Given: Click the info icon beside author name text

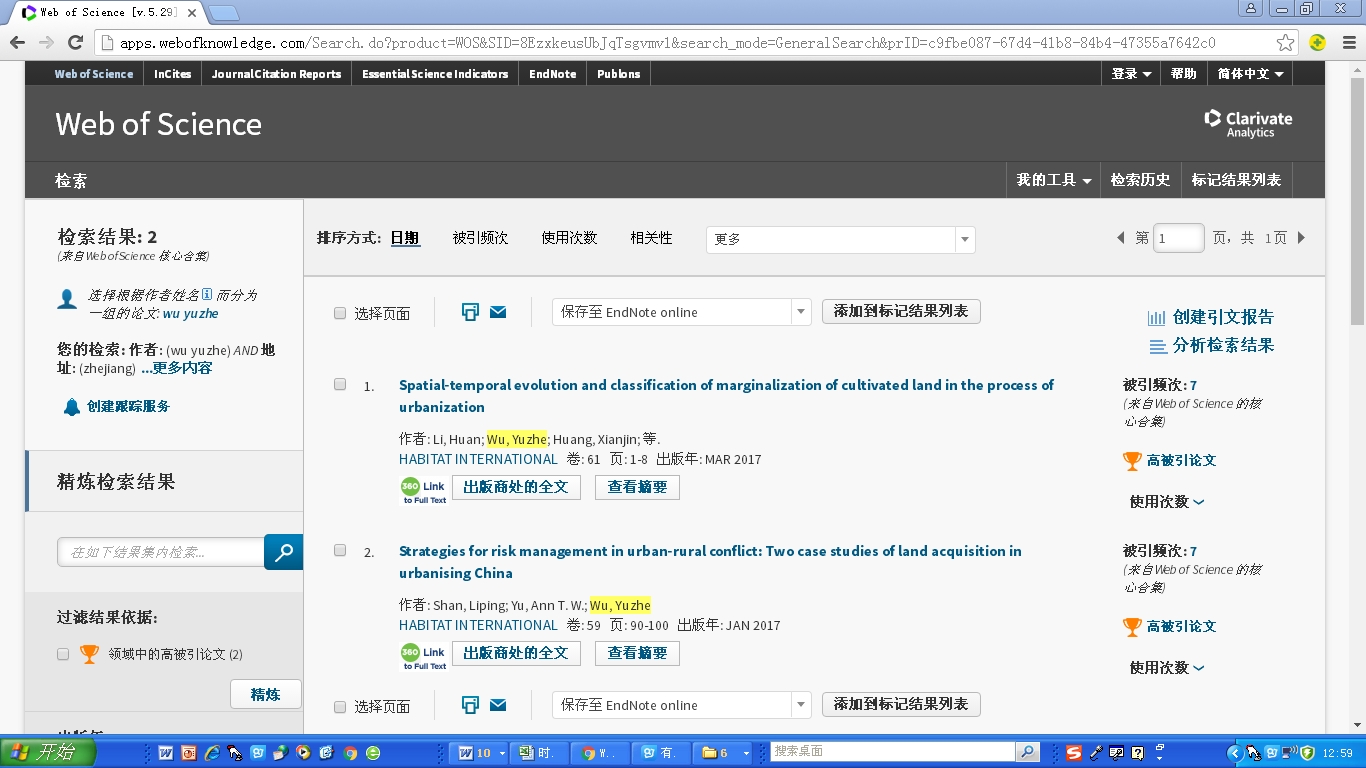Looking at the screenshot, I should pyautogui.click(x=207, y=294).
